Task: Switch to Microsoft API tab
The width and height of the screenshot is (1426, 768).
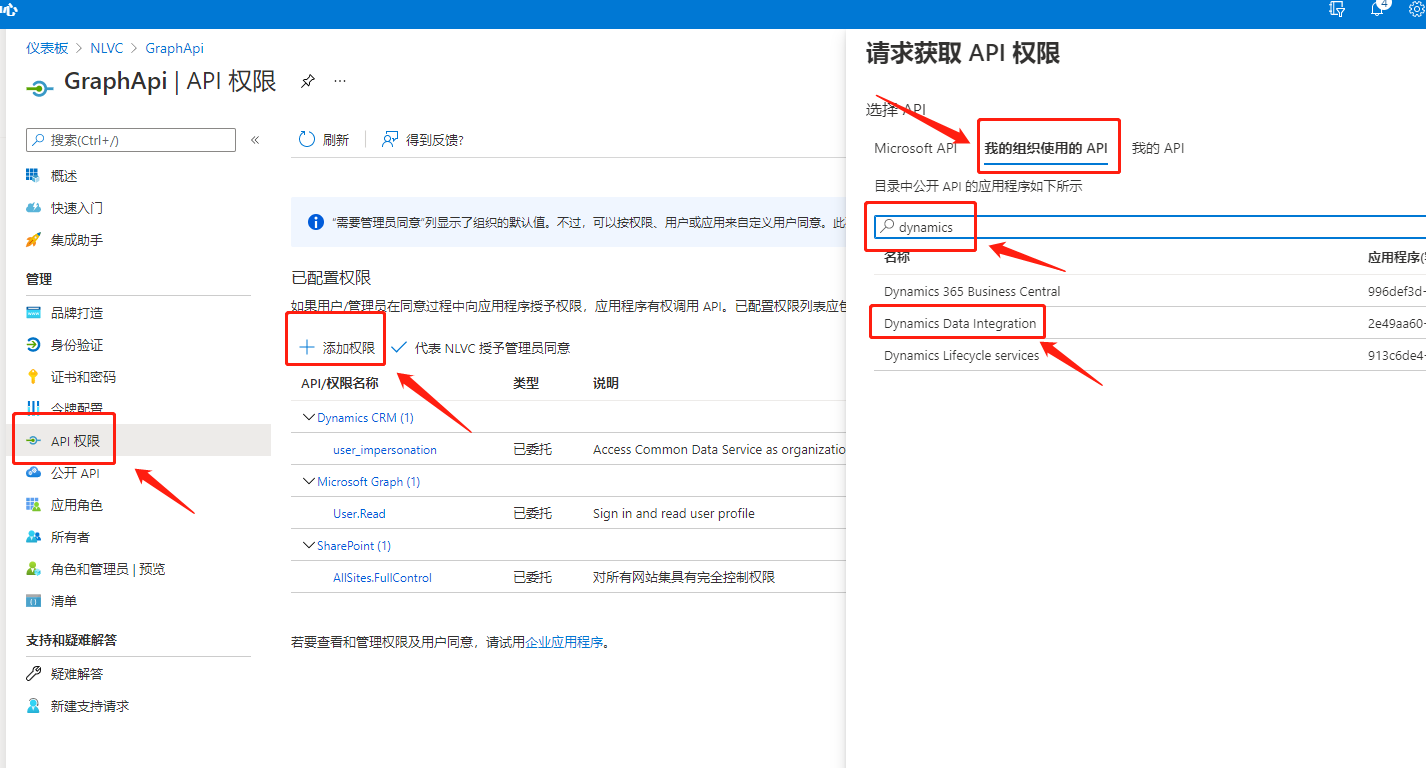Action: tap(916, 148)
